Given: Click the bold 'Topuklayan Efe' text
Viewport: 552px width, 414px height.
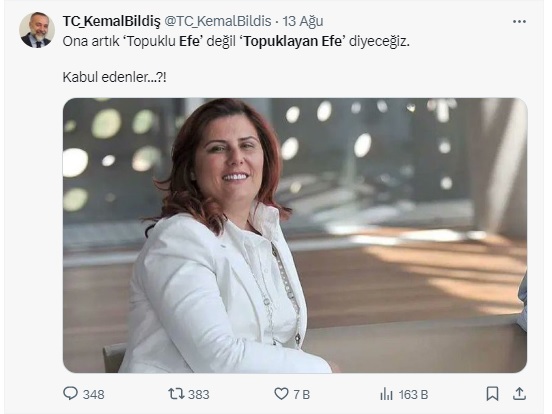Looking at the screenshot, I should tap(292, 42).
